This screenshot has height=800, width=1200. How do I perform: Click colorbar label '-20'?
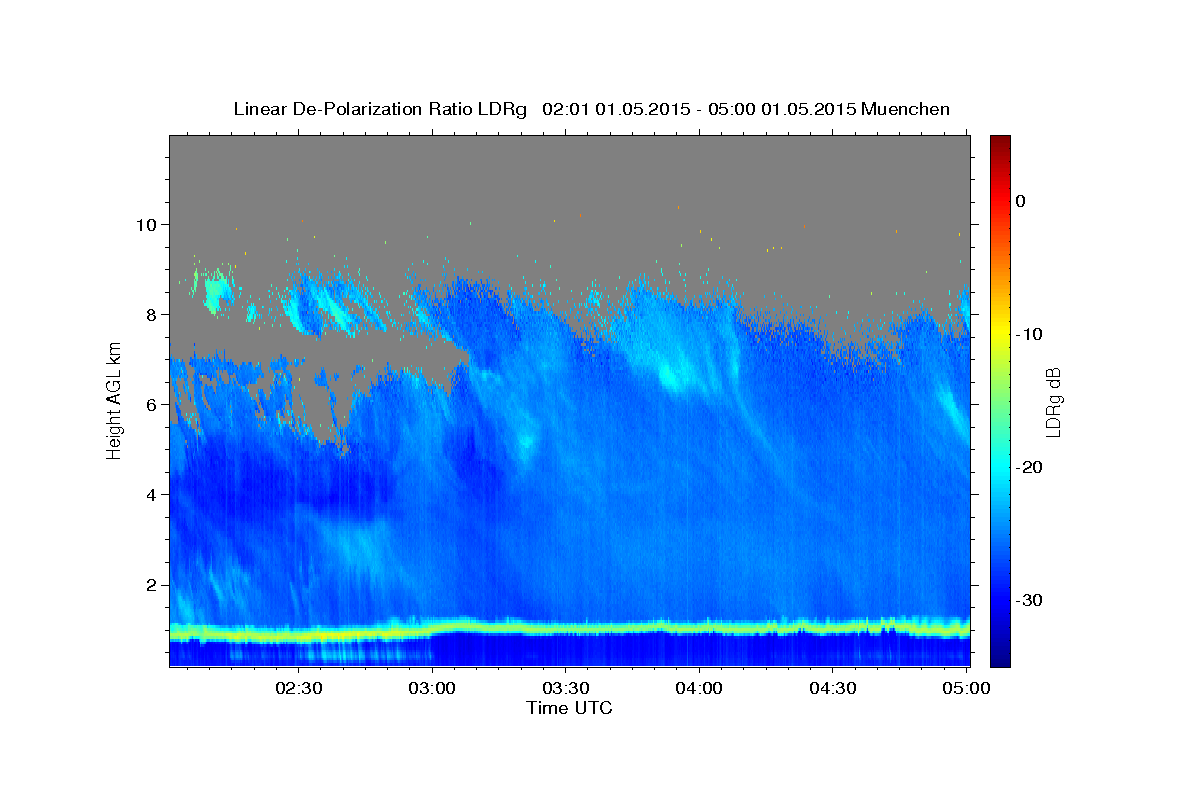[1031, 467]
